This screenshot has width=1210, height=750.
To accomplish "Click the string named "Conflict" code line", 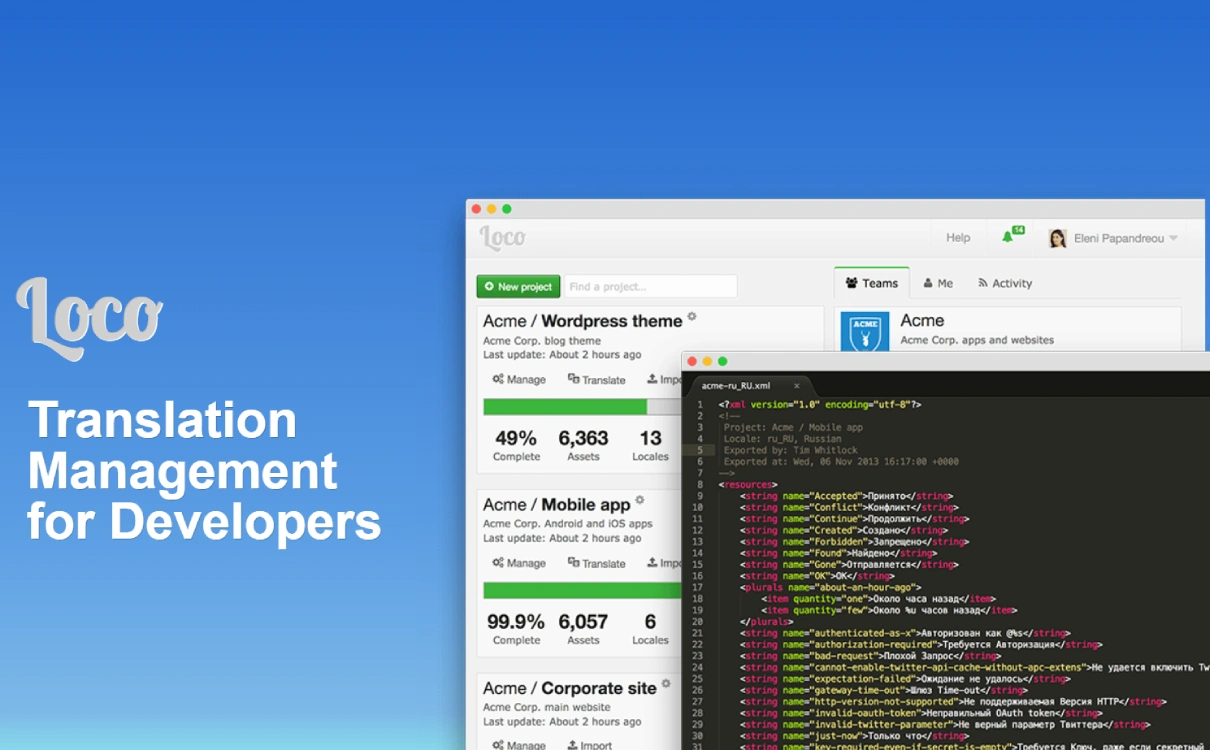I will [849, 508].
